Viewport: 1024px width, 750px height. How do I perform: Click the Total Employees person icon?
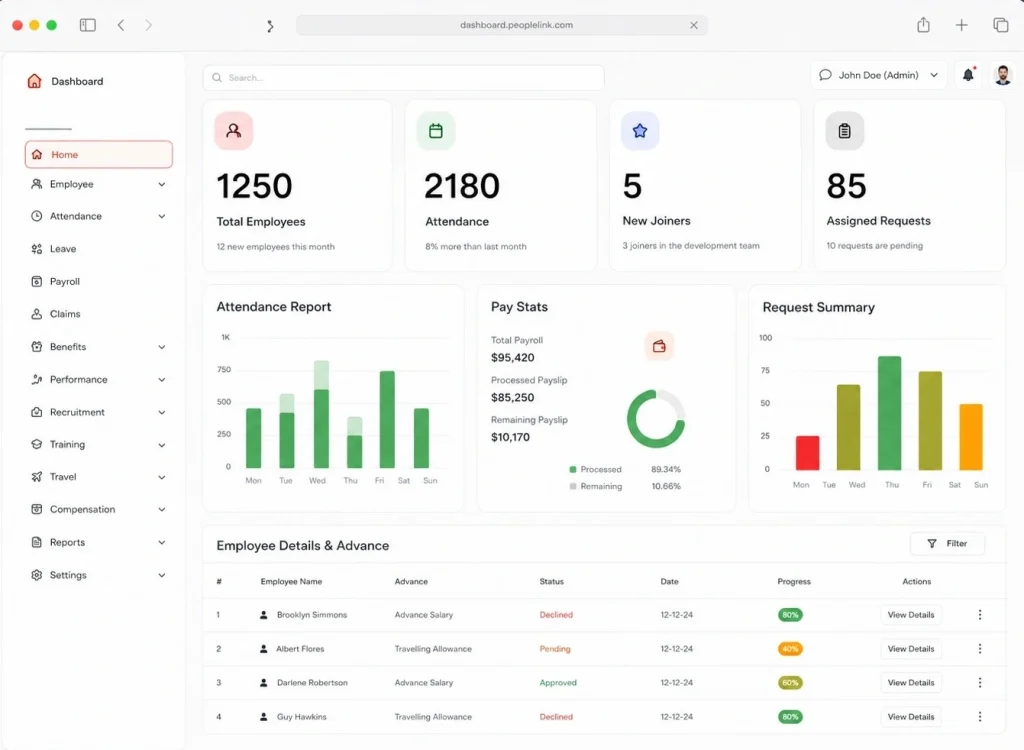(x=233, y=131)
